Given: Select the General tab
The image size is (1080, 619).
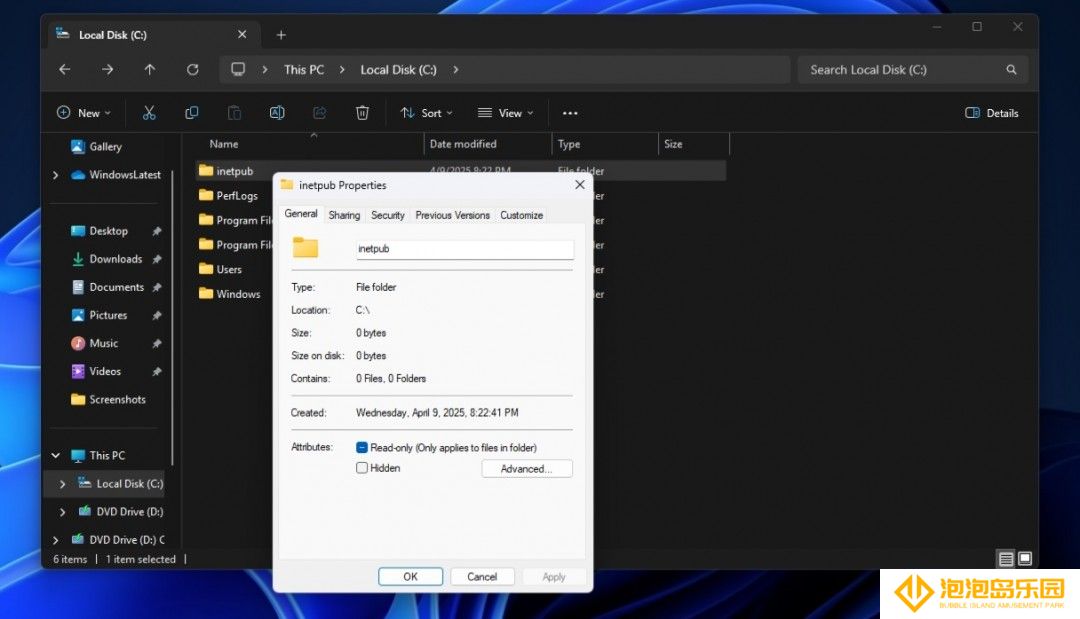Looking at the screenshot, I should 301,214.
